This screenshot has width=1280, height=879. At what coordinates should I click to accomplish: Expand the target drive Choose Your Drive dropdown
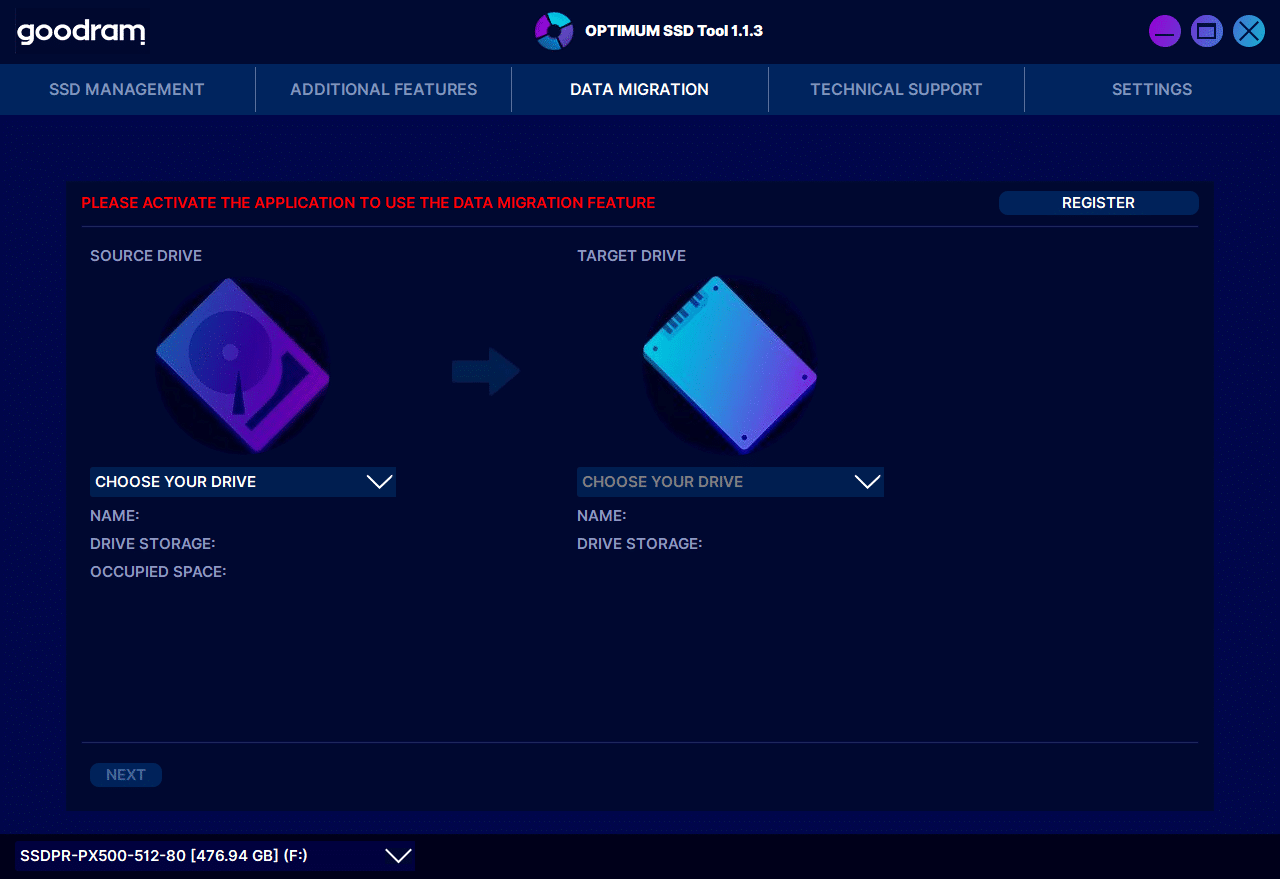click(730, 482)
